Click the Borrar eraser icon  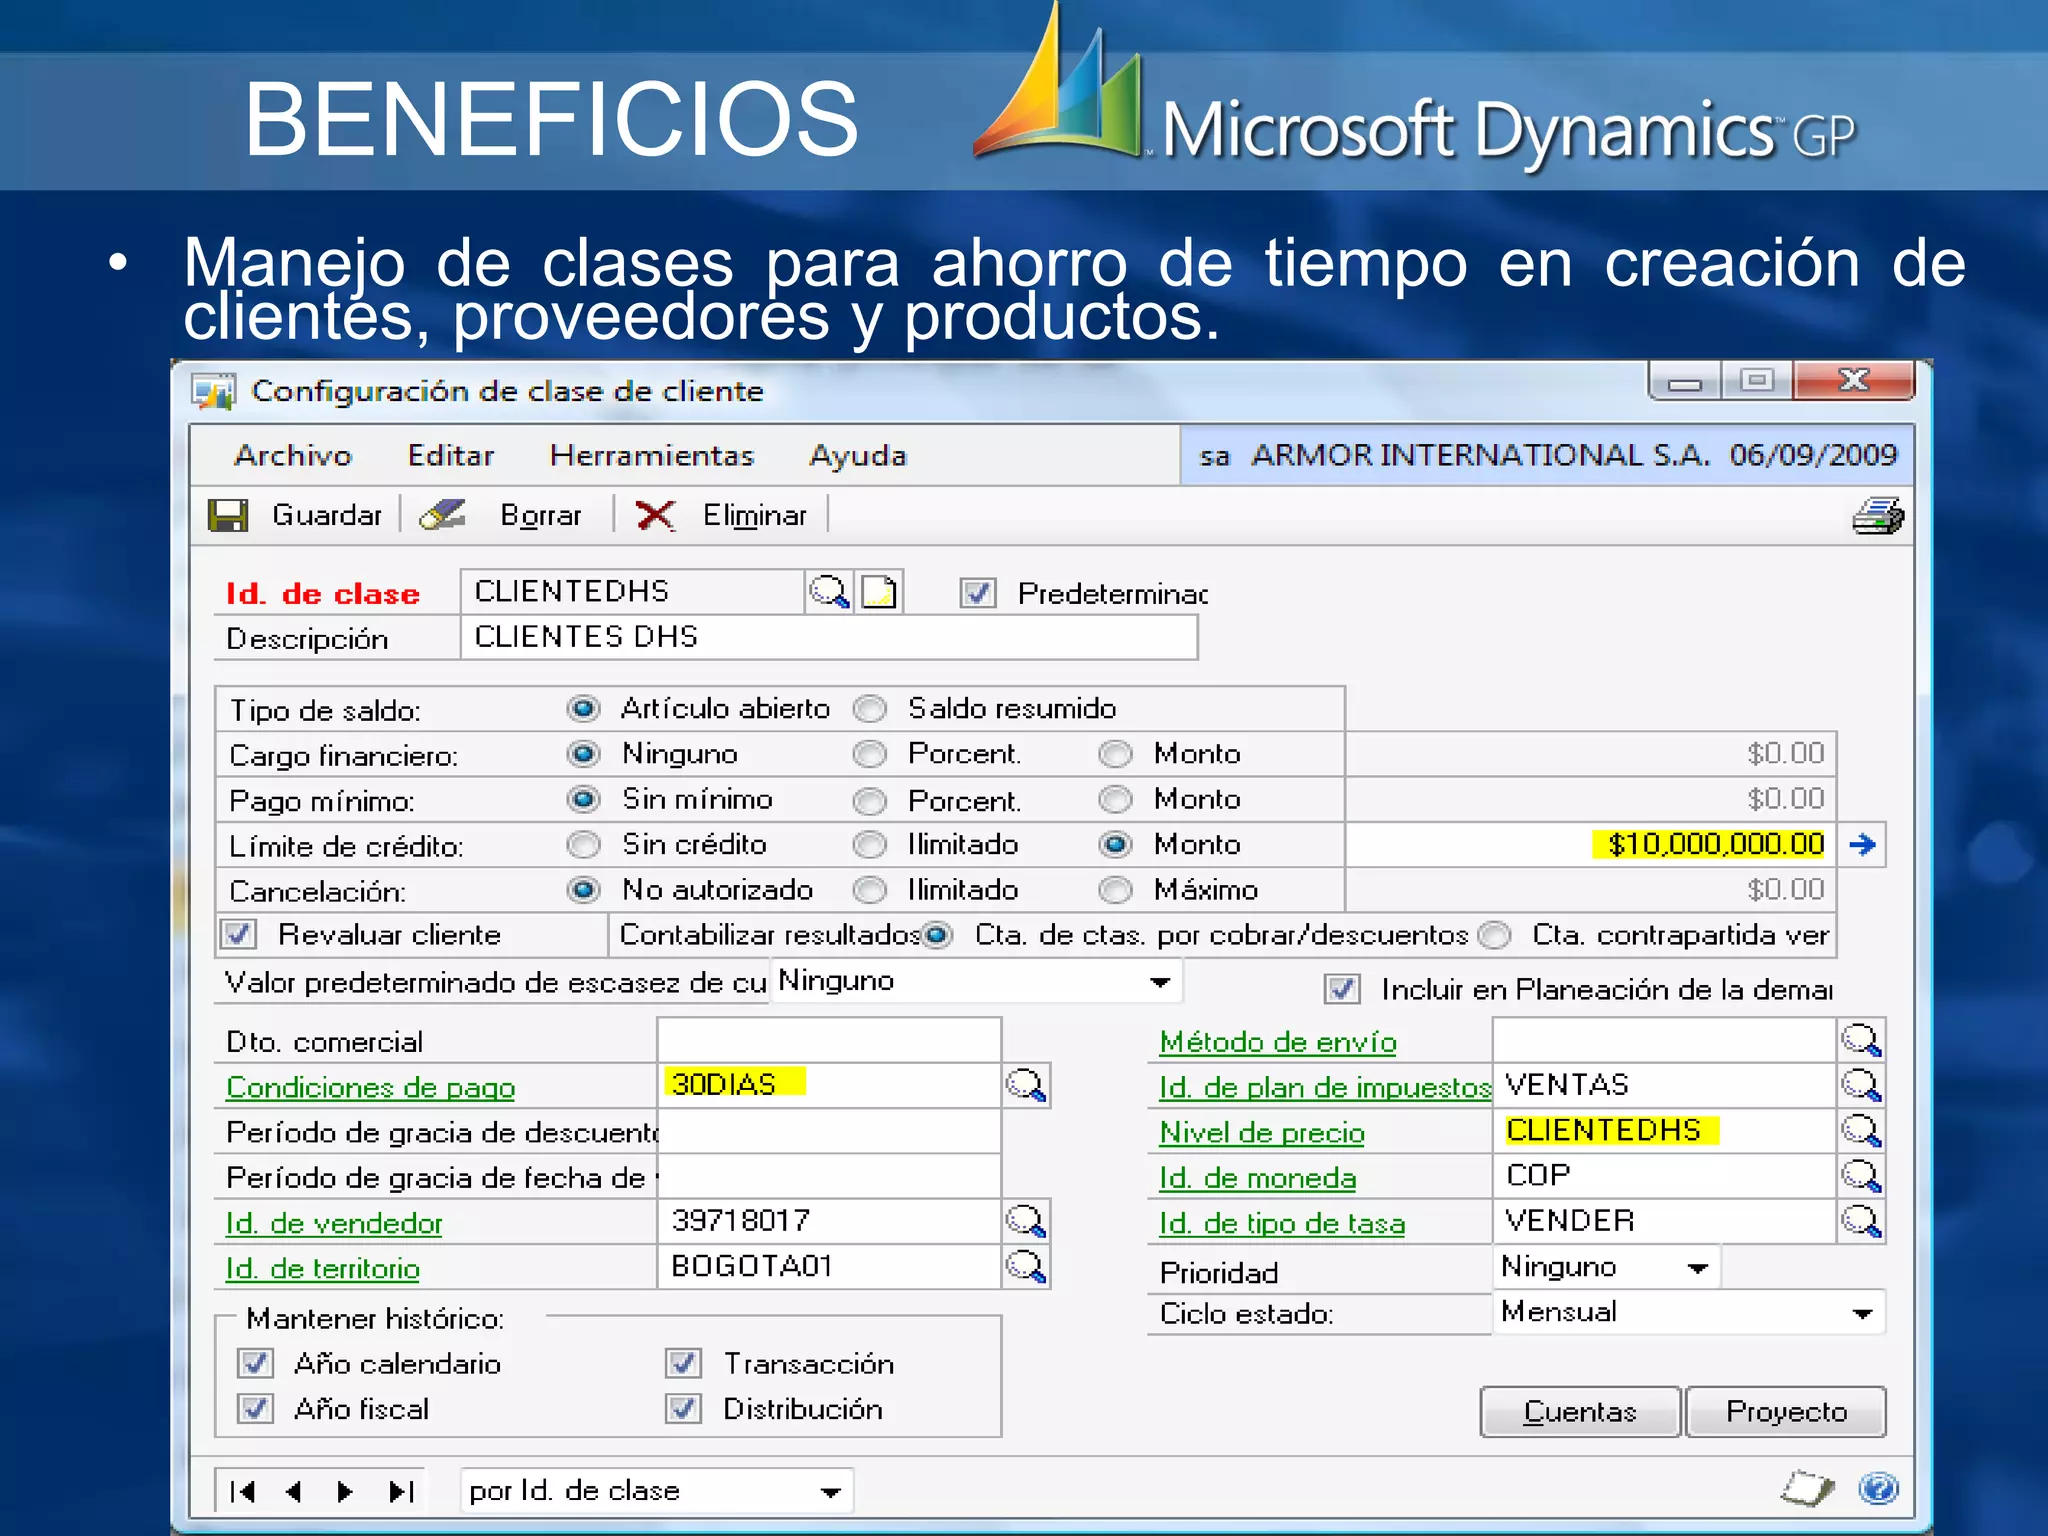click(442, 515)
